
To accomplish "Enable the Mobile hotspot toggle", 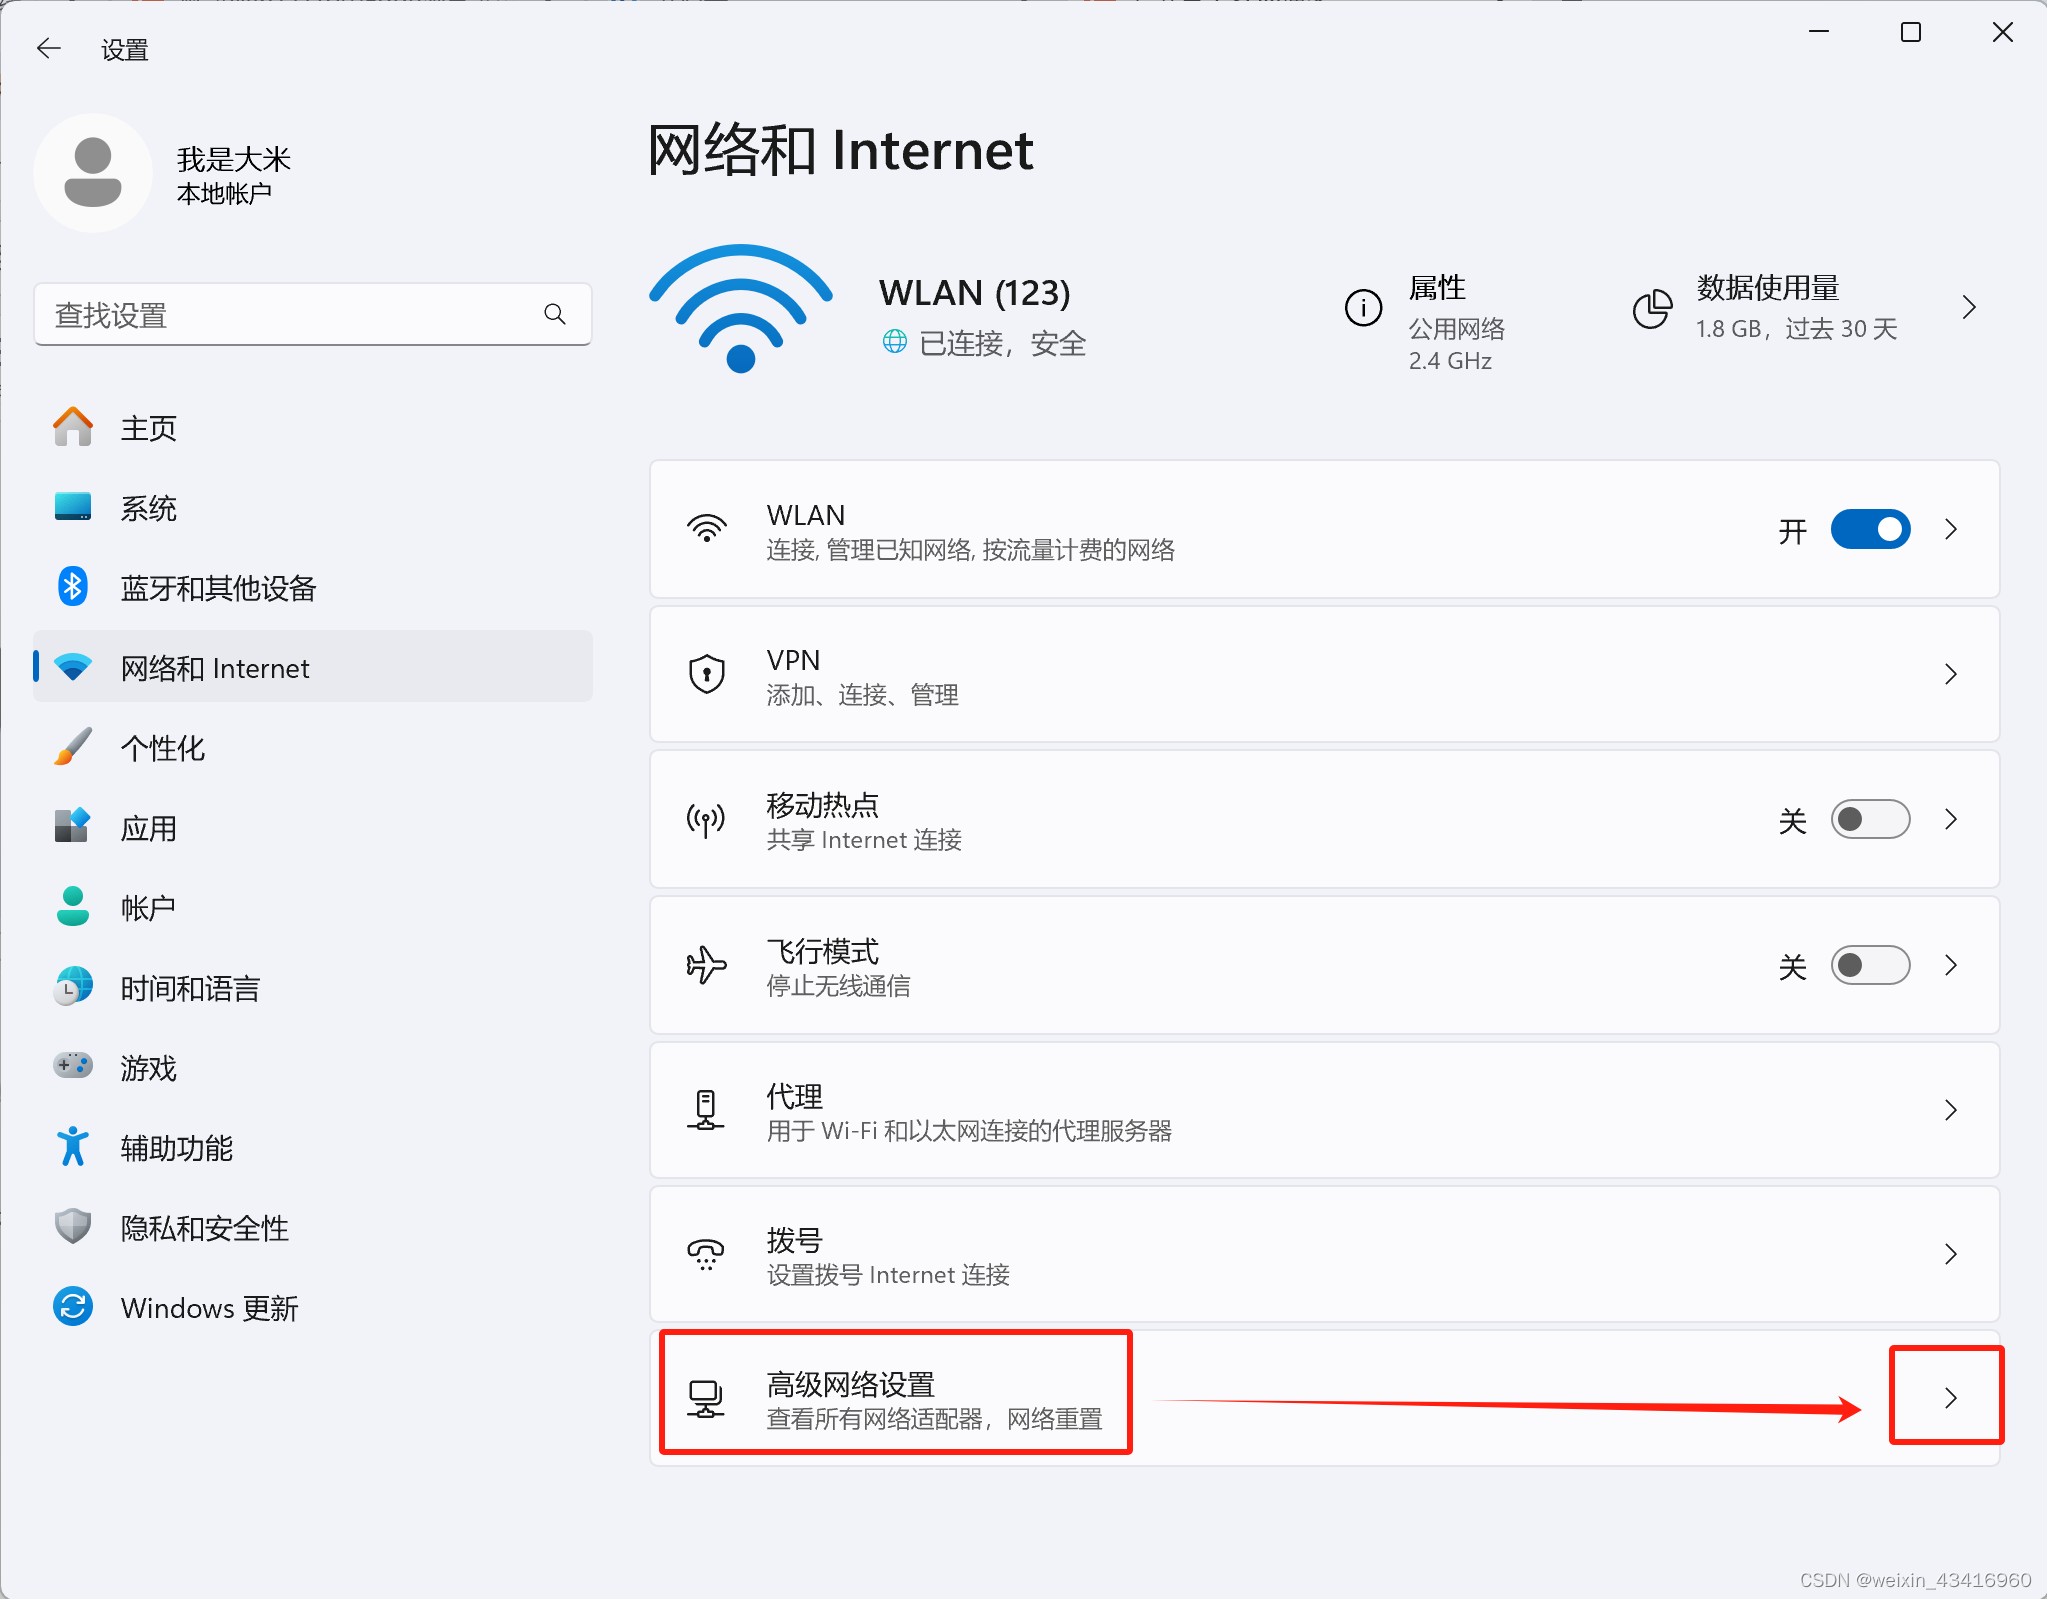I will (x=1870, y=819).
